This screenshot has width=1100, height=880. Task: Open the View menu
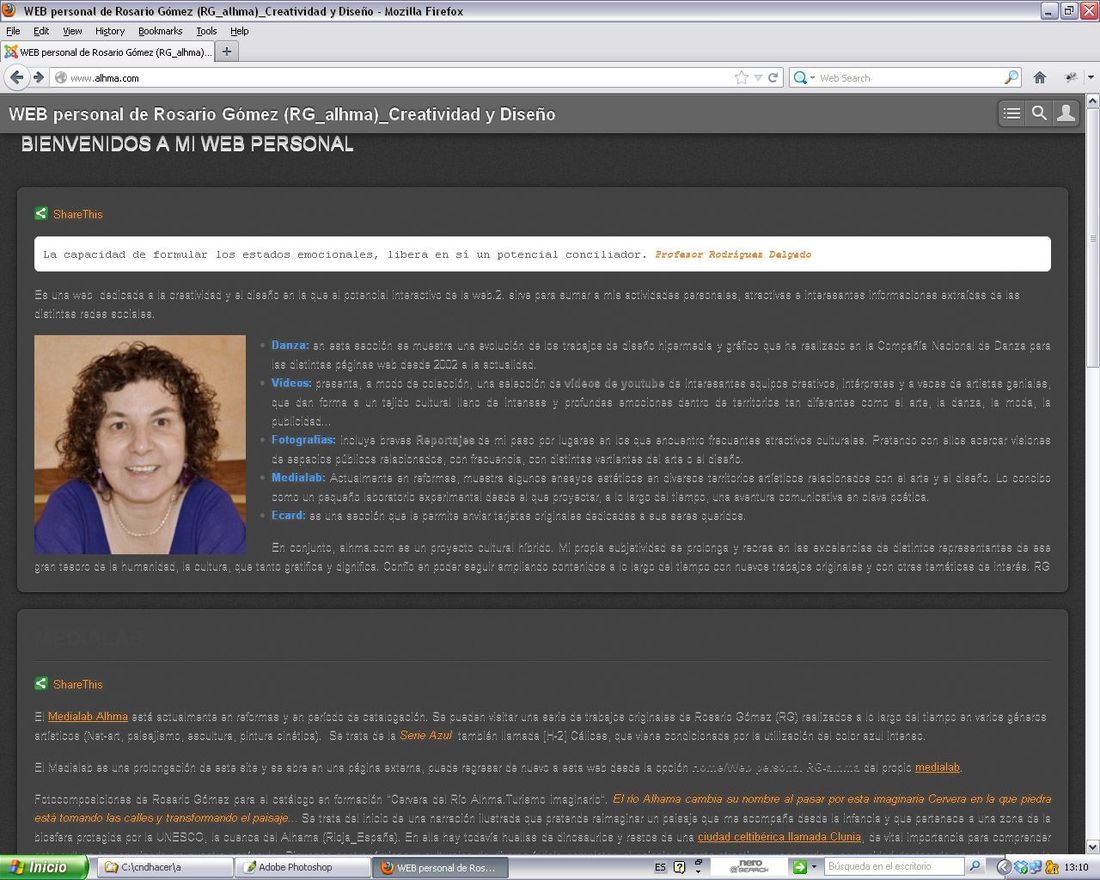pos(72,31)
